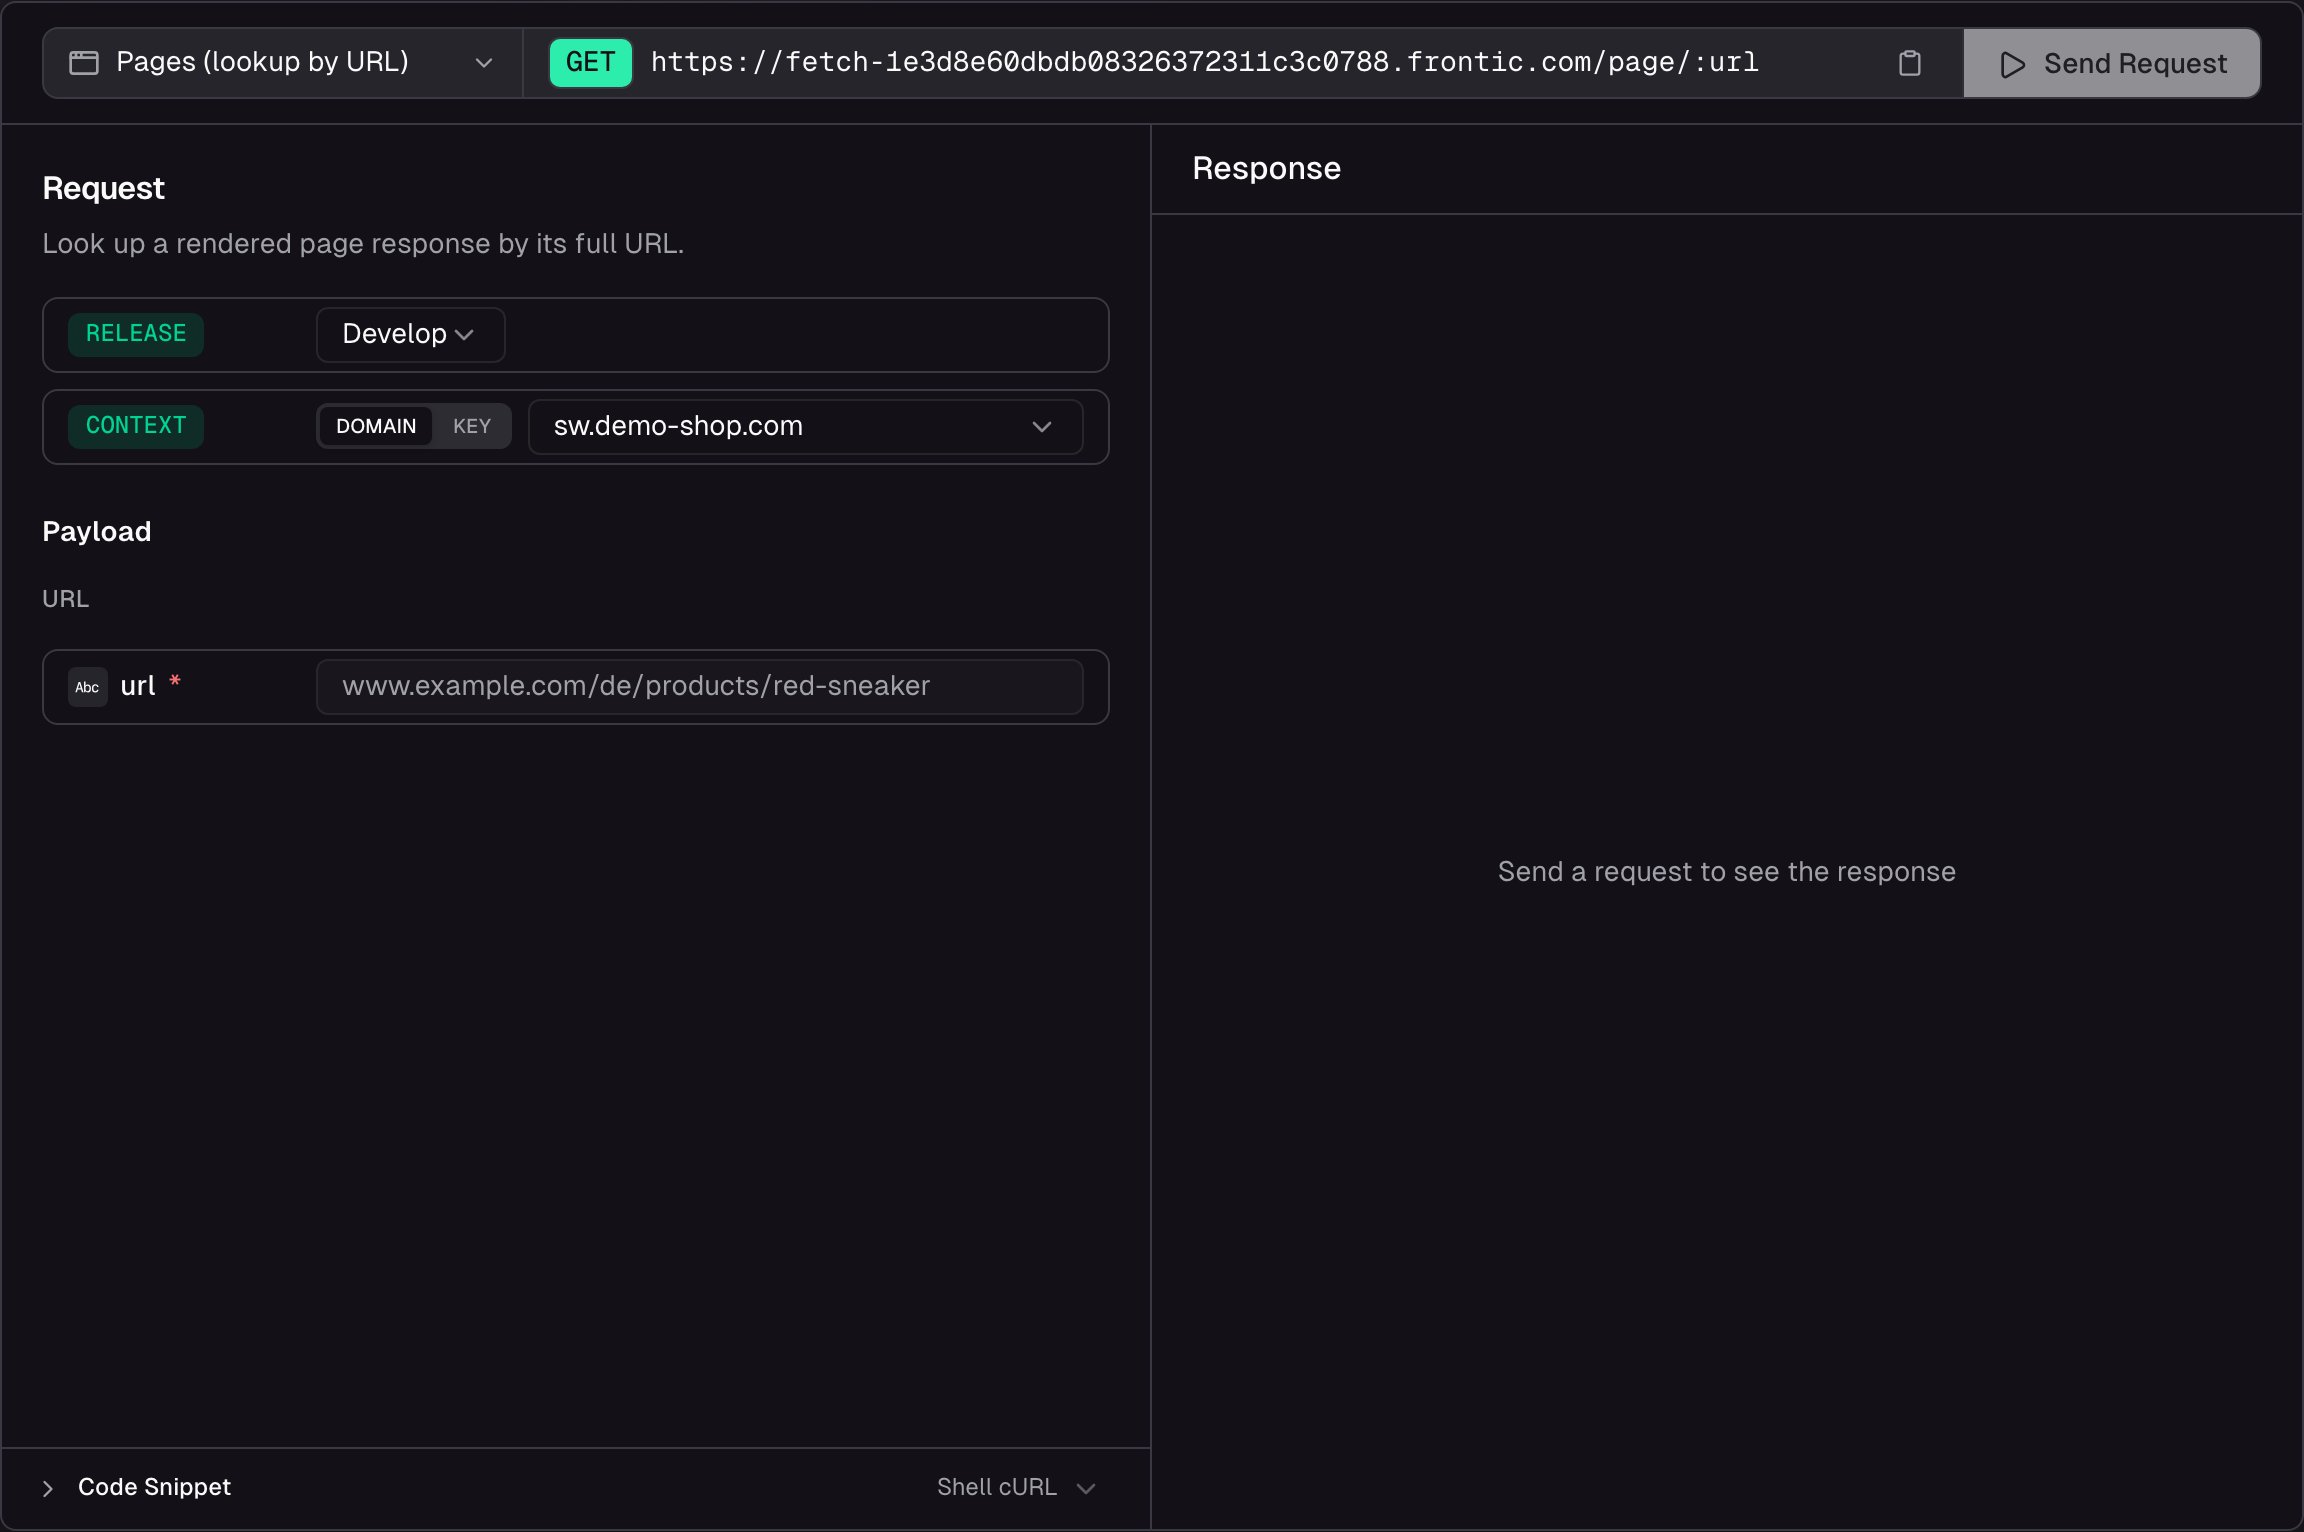This screenshot has width=2304, height=1532.
Task: Click the Send Request button
Action: click(2112, 63)
